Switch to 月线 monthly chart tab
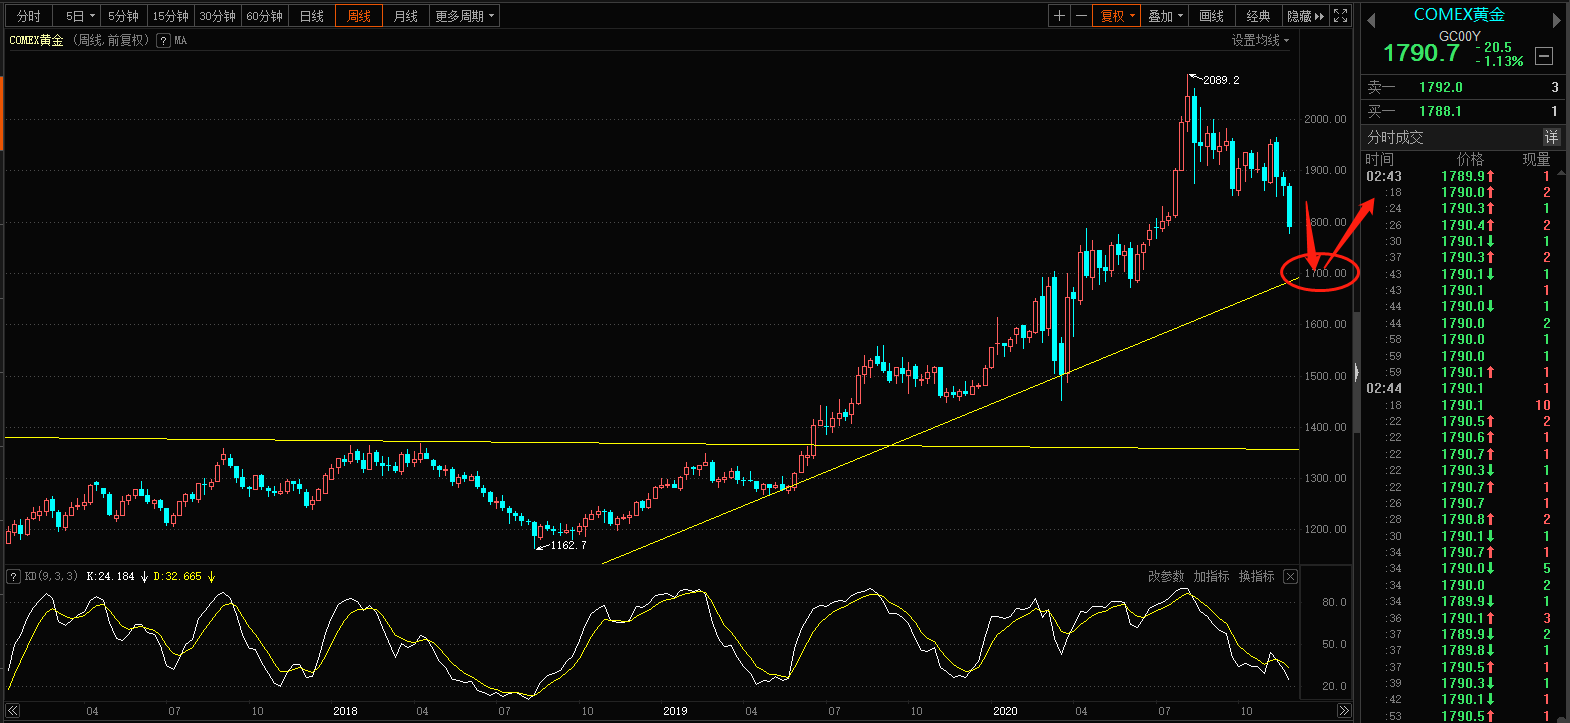 (x=405, y=16)
